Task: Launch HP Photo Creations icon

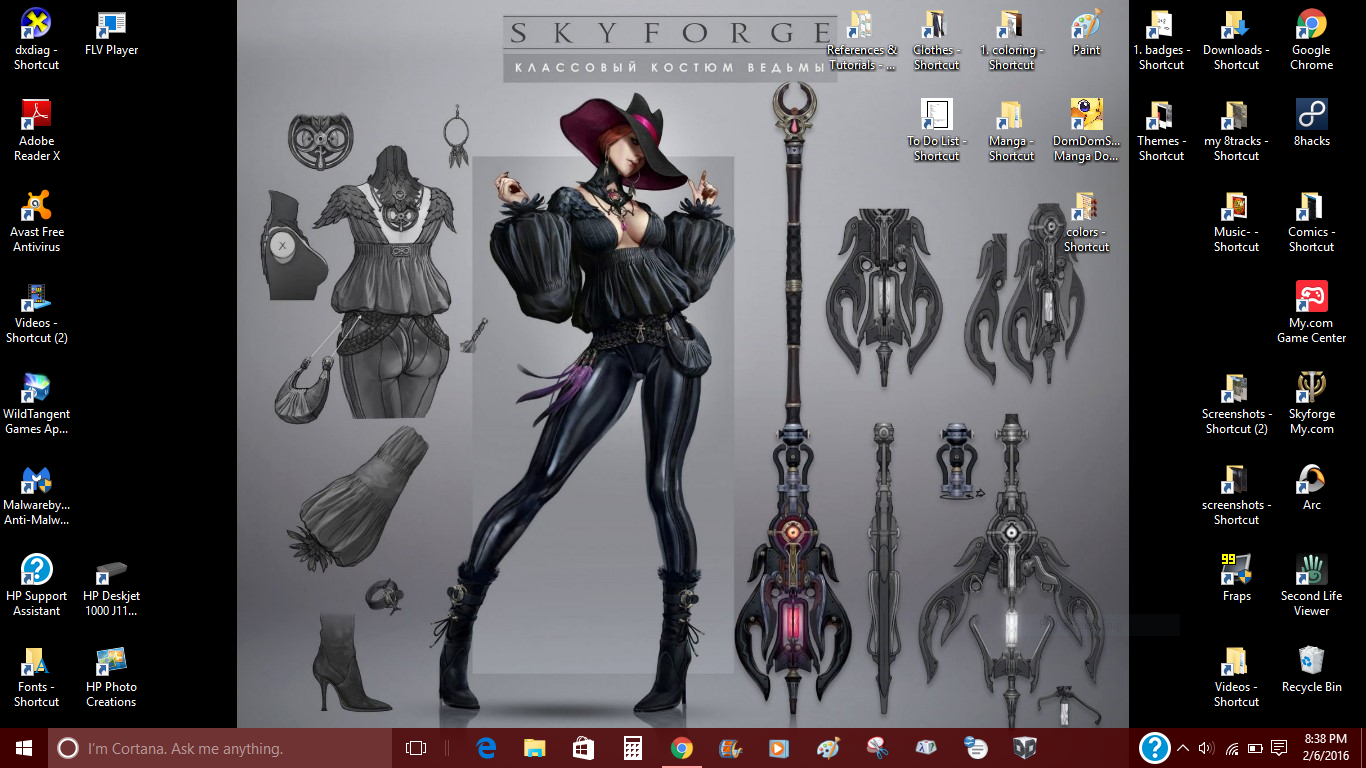Action: coord(111,677)
